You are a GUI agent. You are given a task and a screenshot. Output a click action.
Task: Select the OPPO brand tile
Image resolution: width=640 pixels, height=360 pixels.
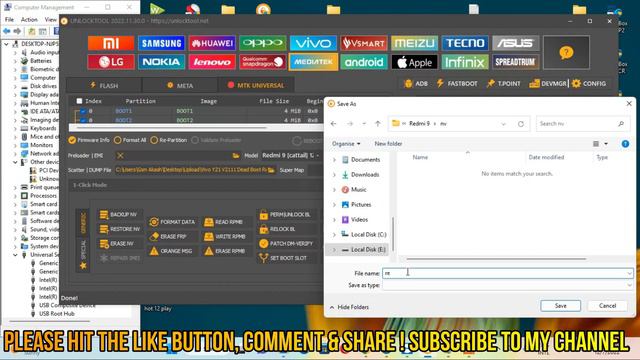coord(262,43)
